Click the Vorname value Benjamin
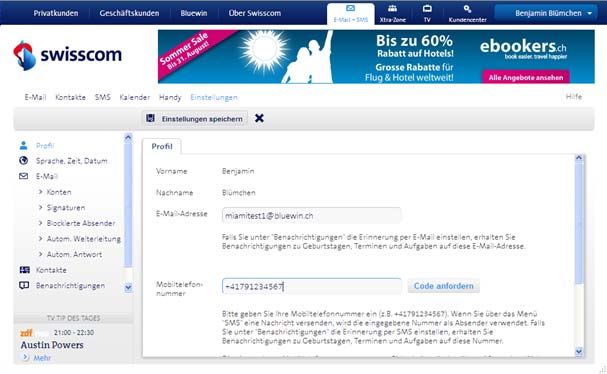 point(238,171)
